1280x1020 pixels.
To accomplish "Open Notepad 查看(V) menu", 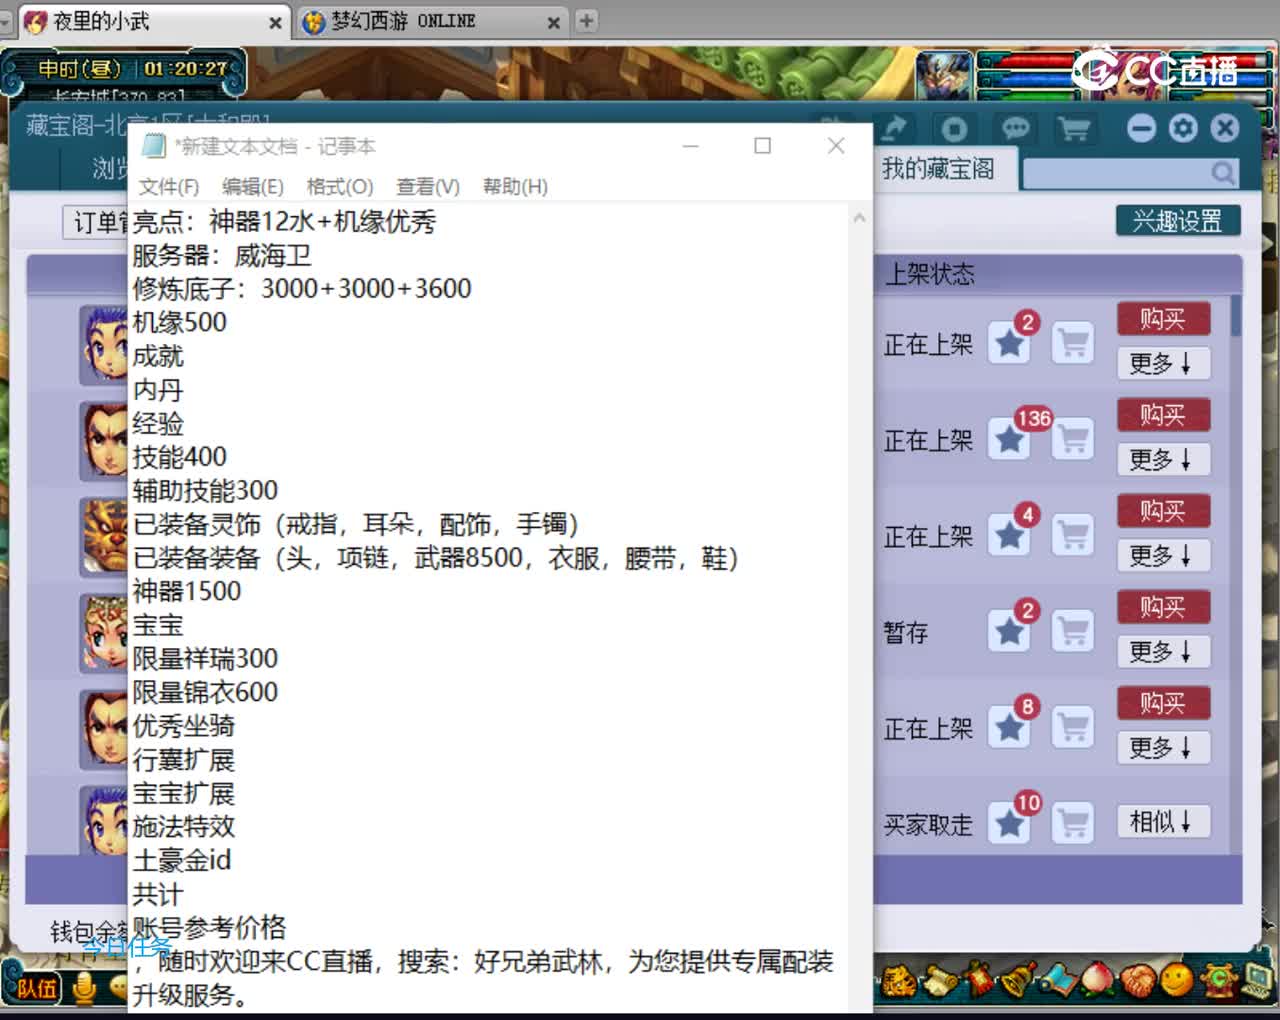I will pos(428,187).
